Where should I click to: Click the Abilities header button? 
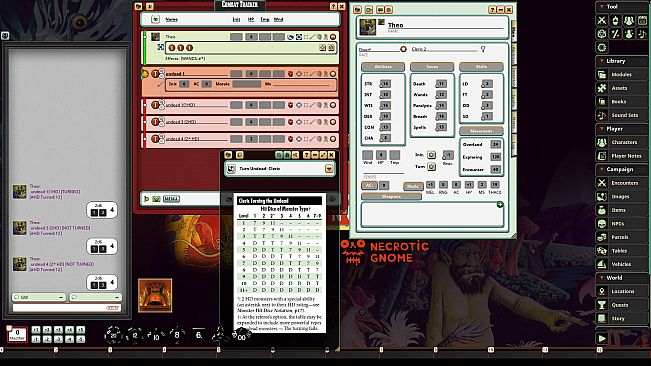[x=383, y=67]
